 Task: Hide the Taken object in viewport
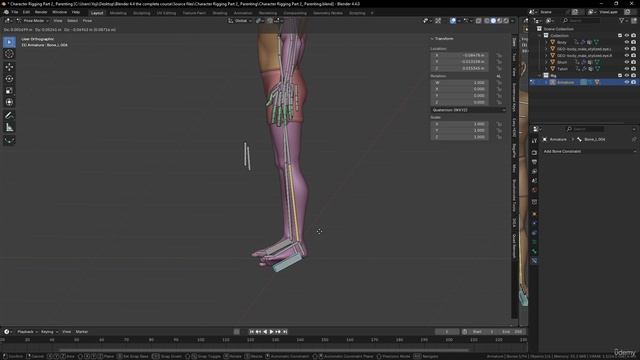627,69
